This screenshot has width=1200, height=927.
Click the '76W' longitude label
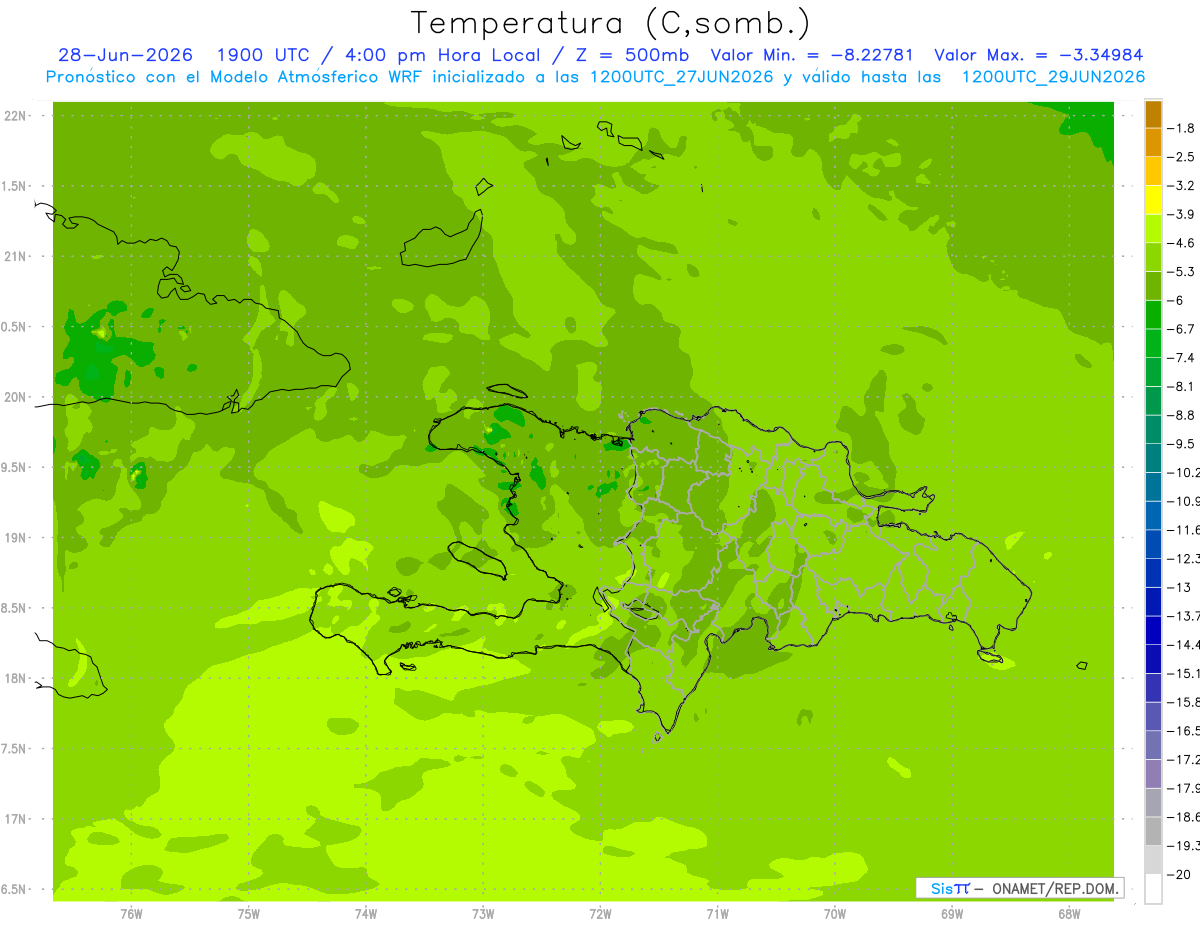coord(131,914)
